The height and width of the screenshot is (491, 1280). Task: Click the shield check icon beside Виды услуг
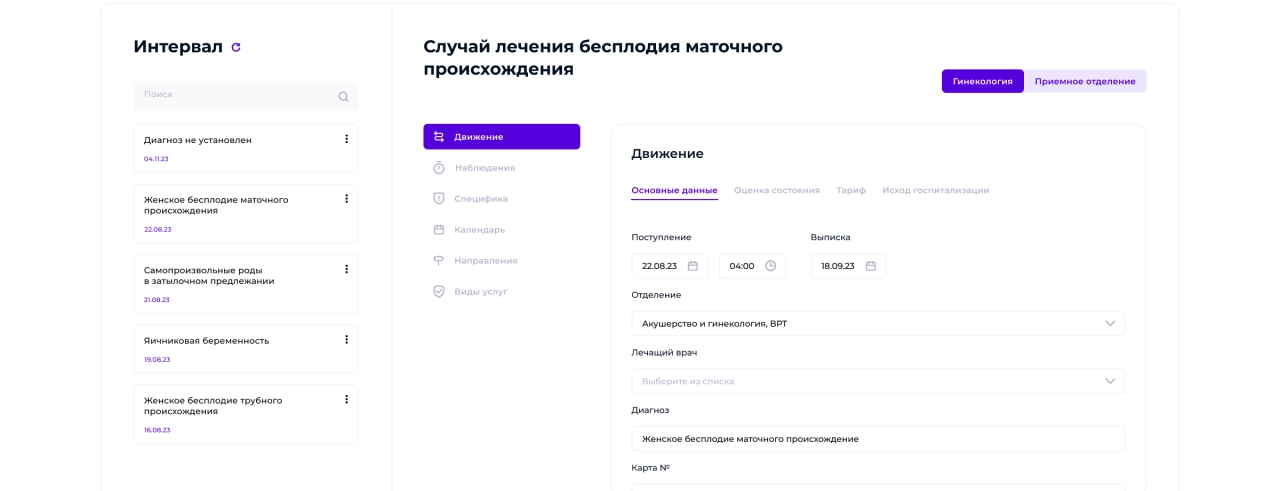point(438,292)
